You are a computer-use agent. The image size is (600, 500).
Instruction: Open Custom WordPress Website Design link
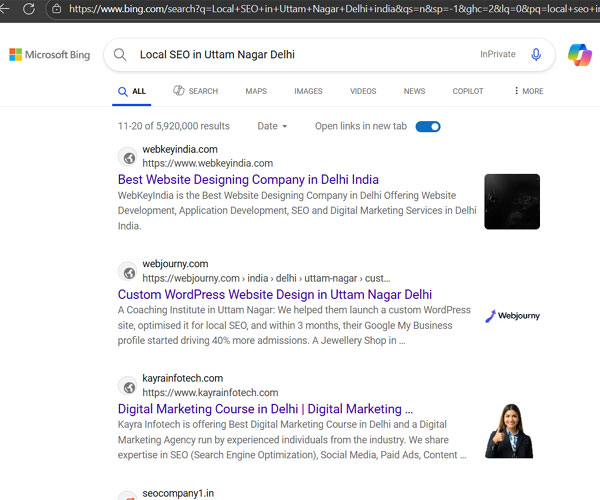click(275, 295)
